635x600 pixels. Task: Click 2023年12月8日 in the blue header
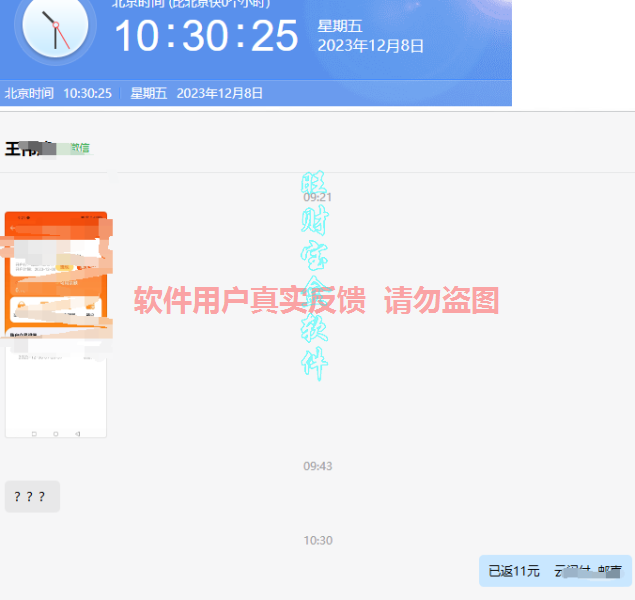[370, 46]
